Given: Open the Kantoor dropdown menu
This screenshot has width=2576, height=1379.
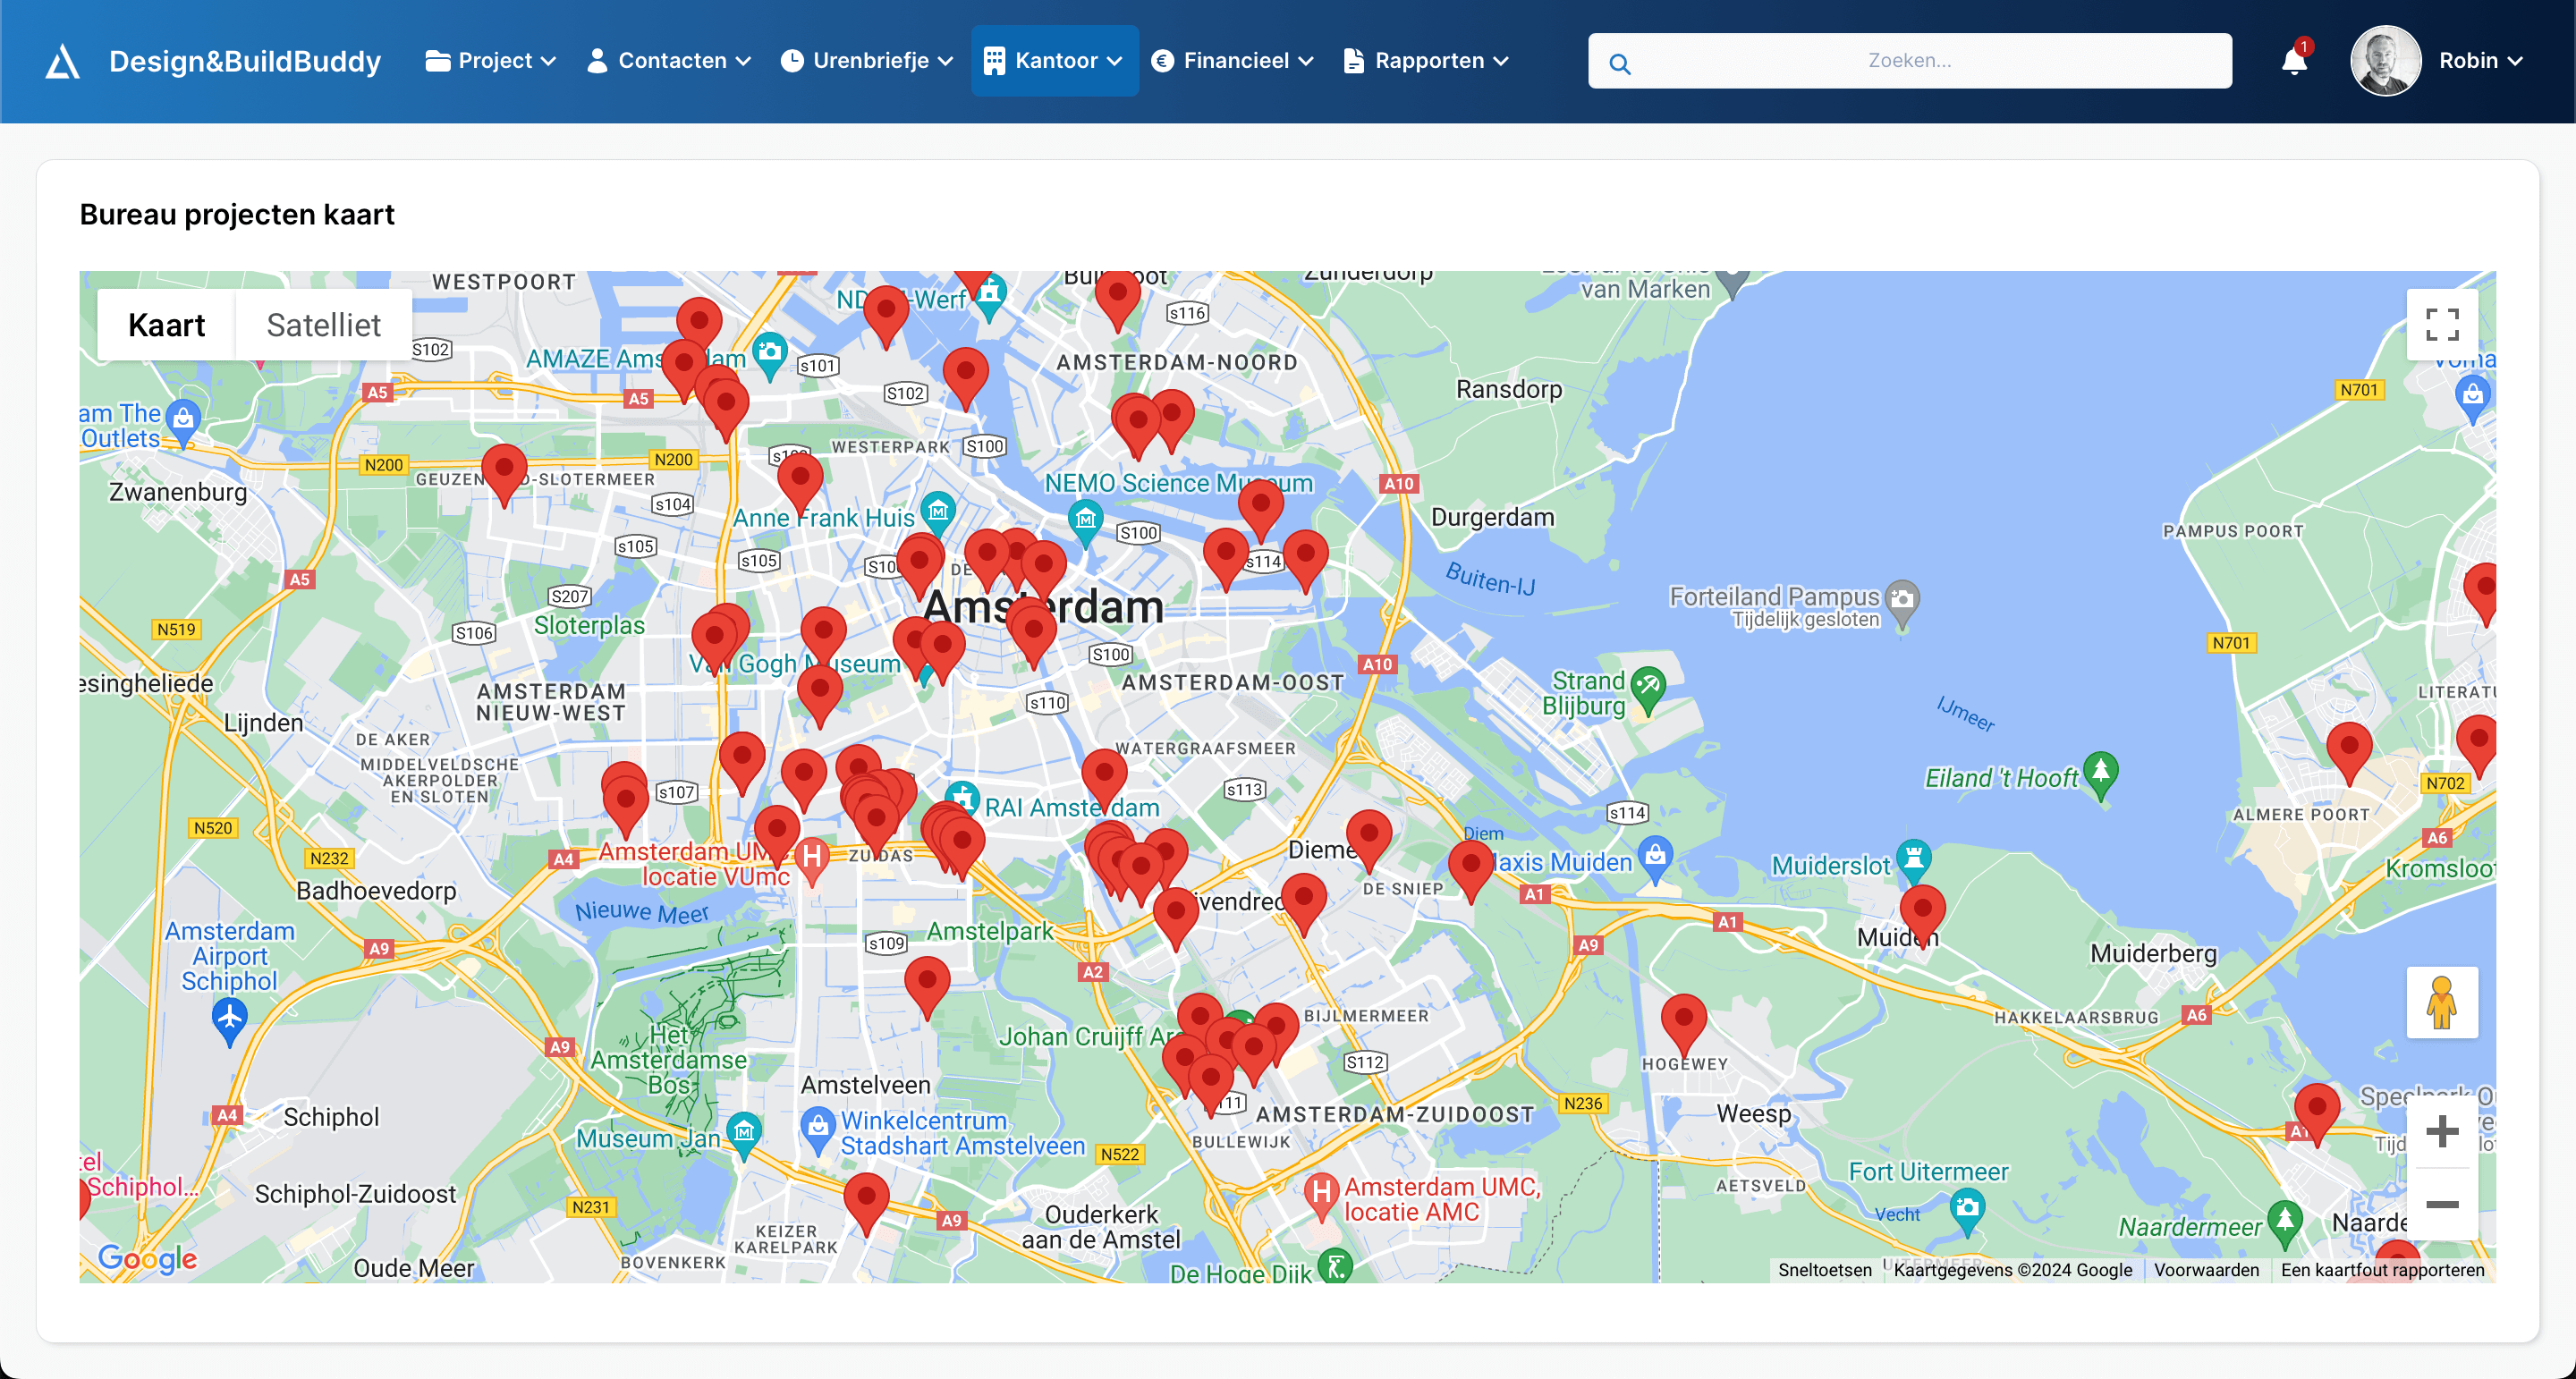Looking at the screenshot, I should click(1054, 61).
